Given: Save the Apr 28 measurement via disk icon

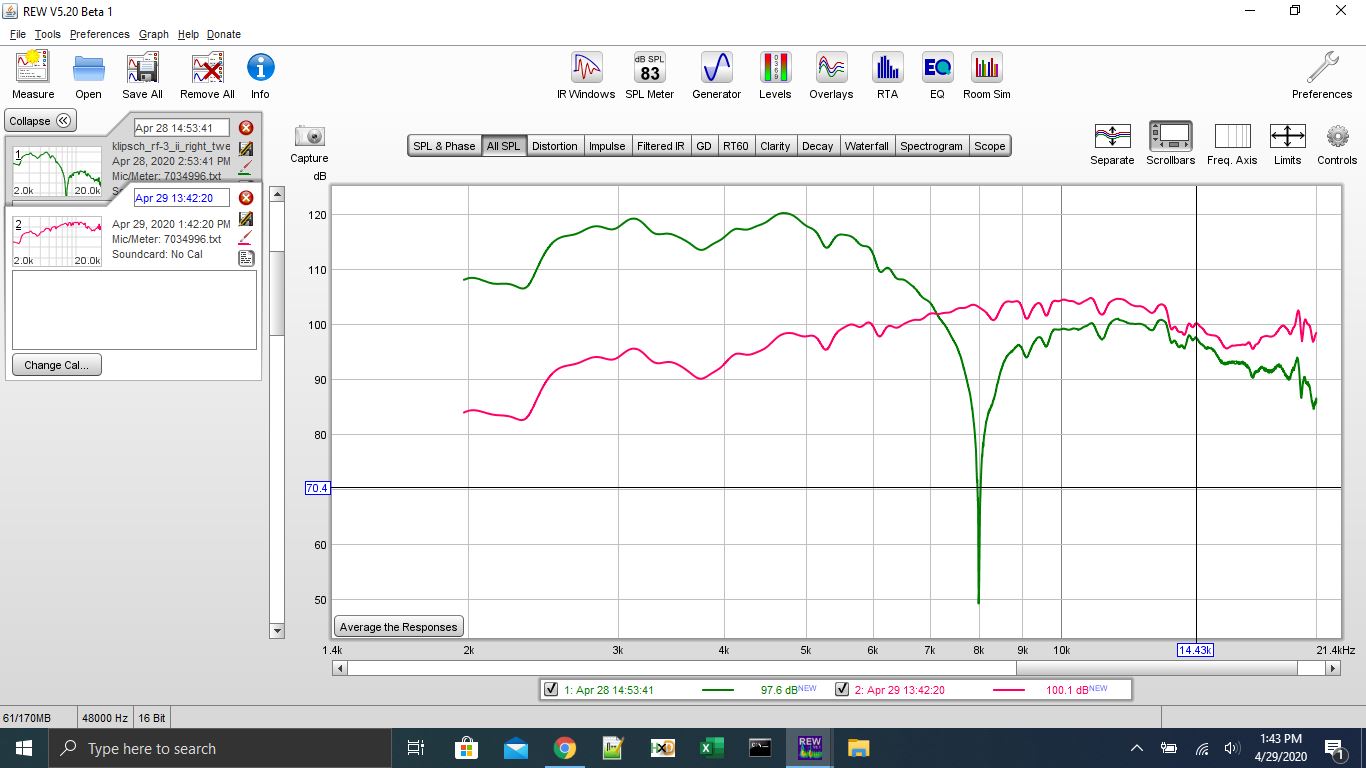Looking at the screenshot, I should point(246,148).
